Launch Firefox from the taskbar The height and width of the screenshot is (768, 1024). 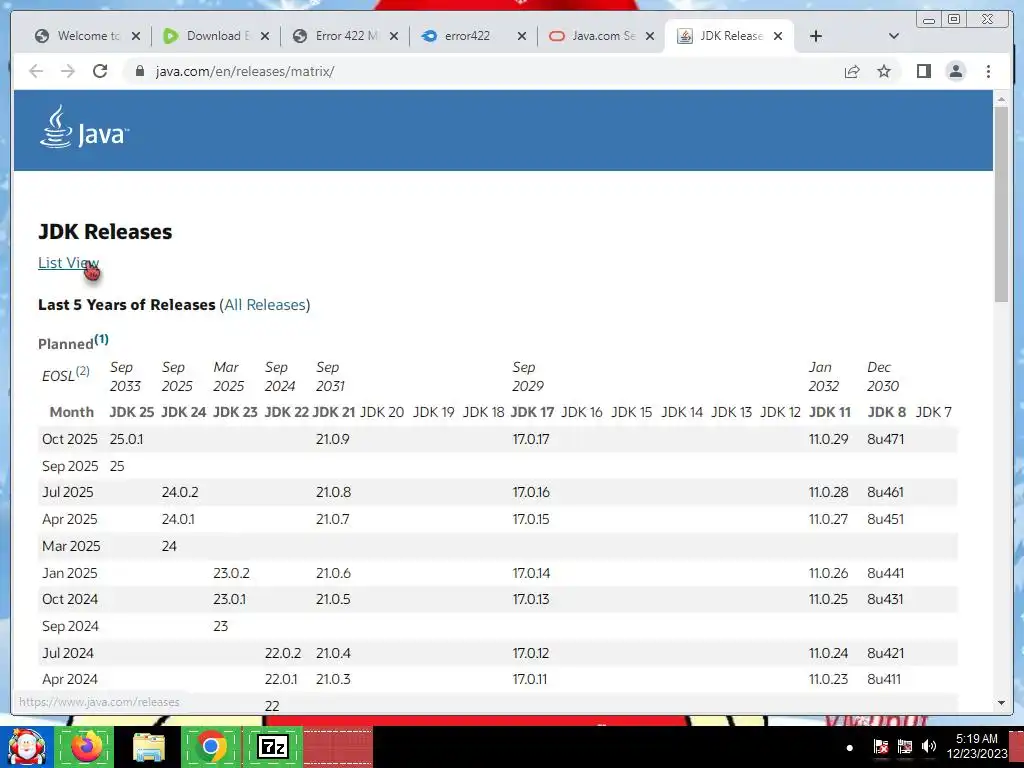click(x=86, y=746)
